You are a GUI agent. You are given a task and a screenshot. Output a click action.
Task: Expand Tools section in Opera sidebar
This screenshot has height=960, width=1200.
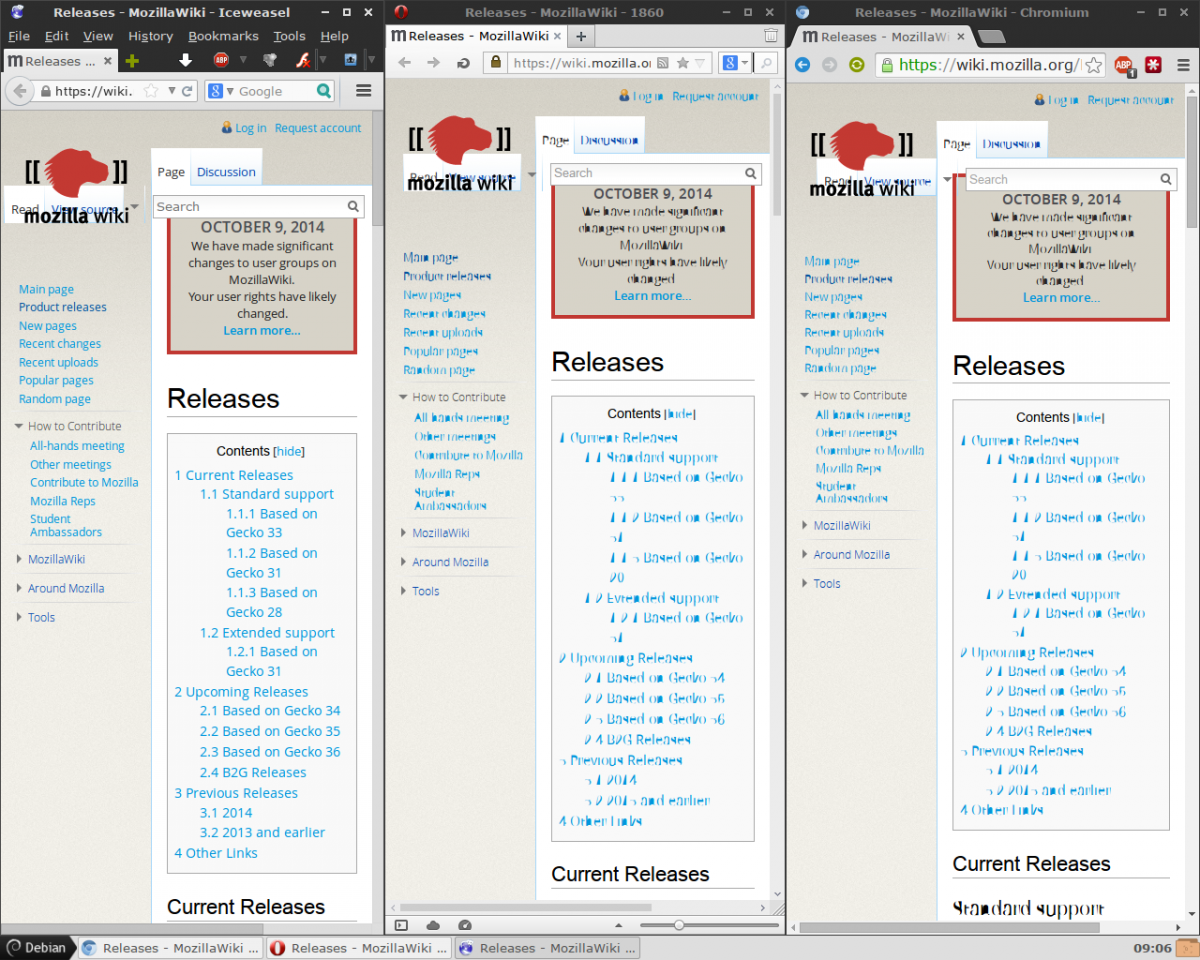coord(403,591)
